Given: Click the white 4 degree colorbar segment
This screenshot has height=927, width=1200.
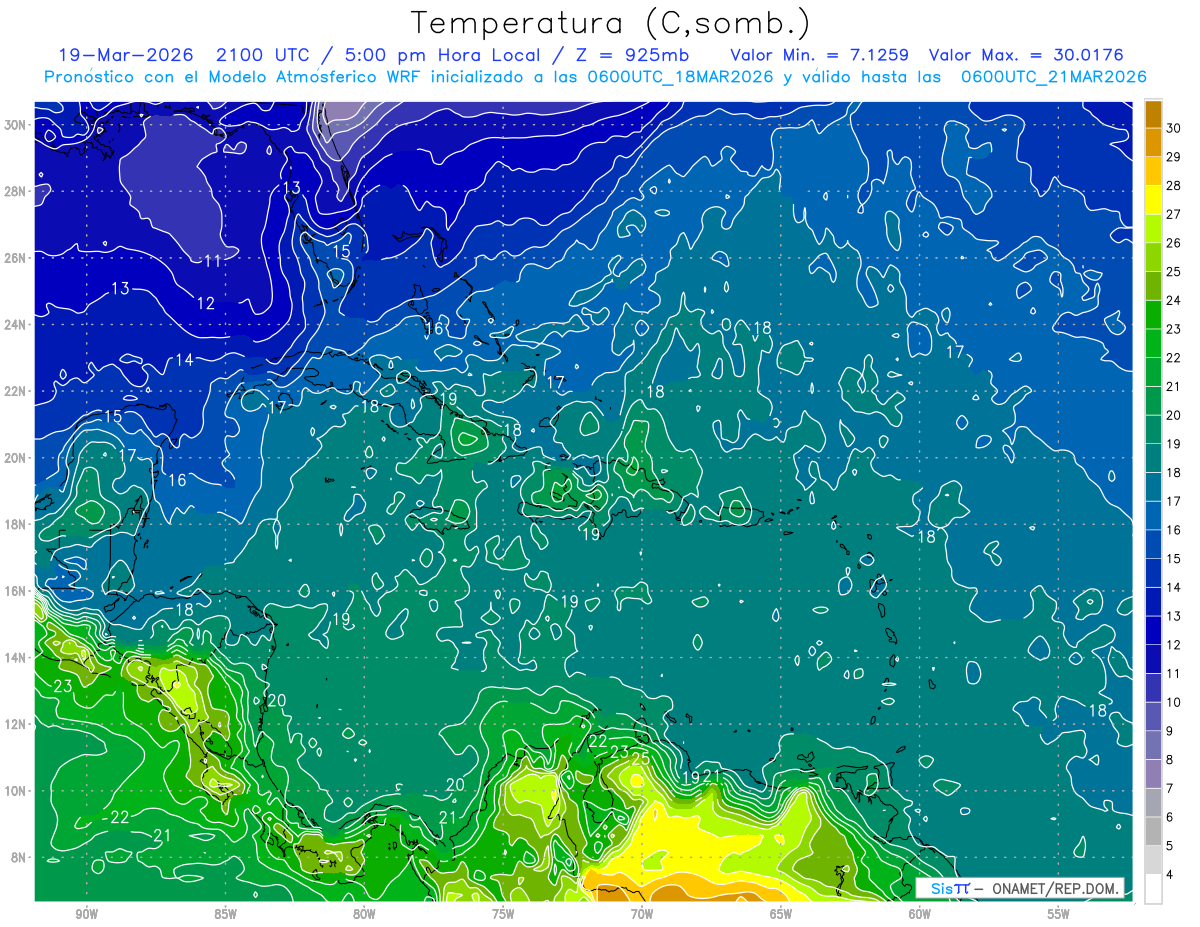Looking at the screenshot, I should pos(1153,889).
